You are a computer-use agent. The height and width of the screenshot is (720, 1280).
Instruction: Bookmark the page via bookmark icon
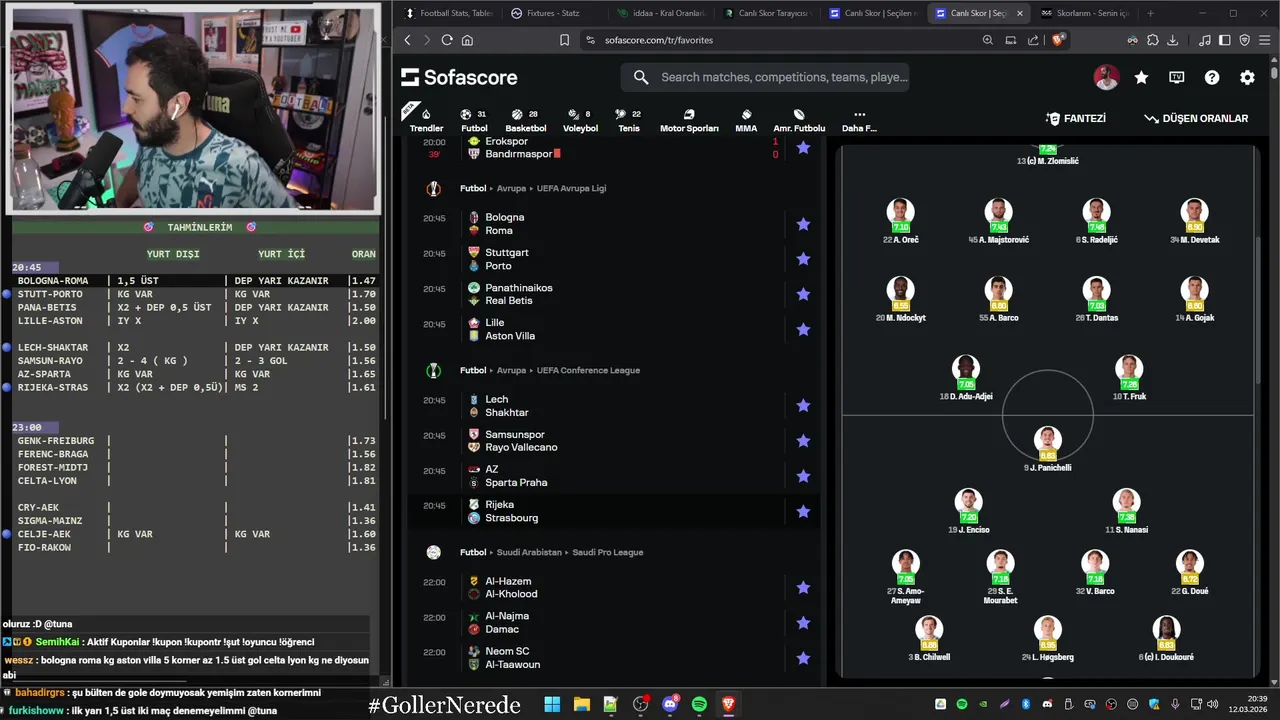coord(564,40)
